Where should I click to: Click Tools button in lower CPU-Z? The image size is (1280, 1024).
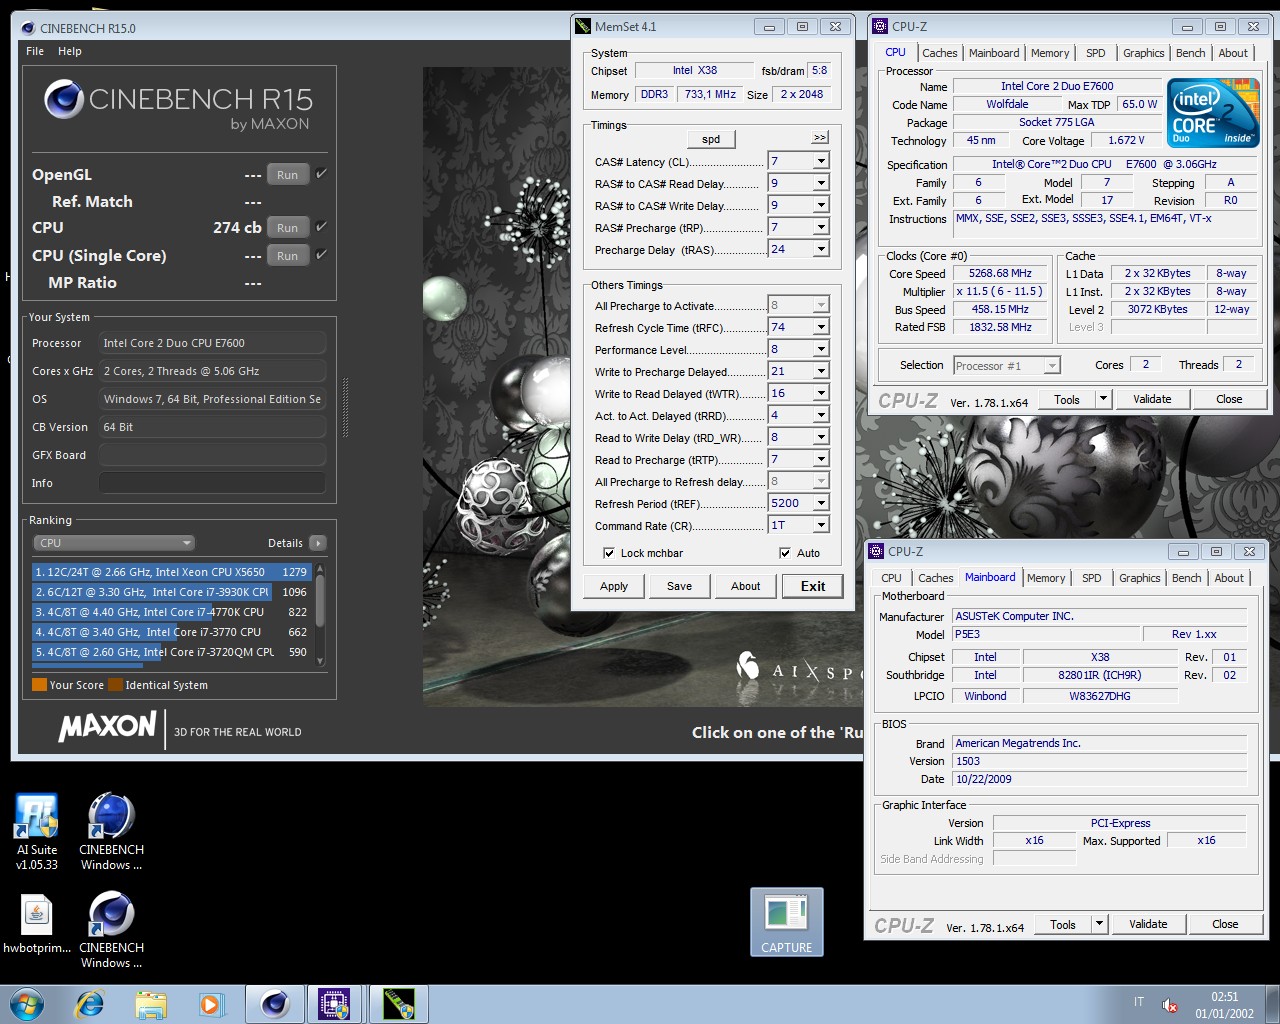[1063, 924]
